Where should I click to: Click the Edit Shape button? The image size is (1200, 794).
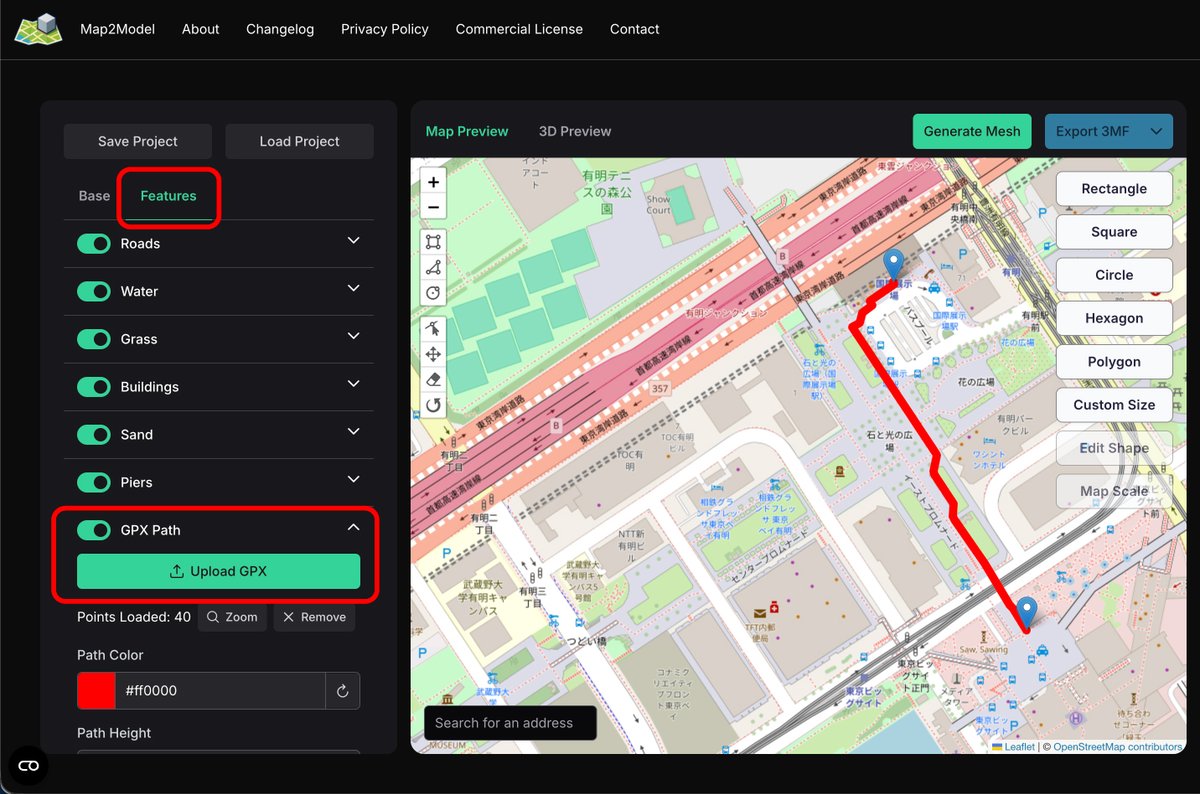[1114, 448]
